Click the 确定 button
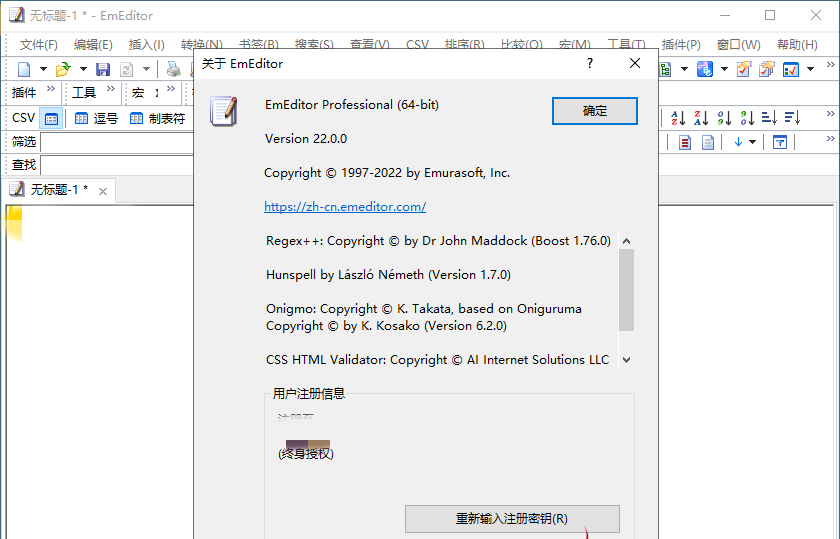Screen dimensions: 840x539 (x=595, y=111)
